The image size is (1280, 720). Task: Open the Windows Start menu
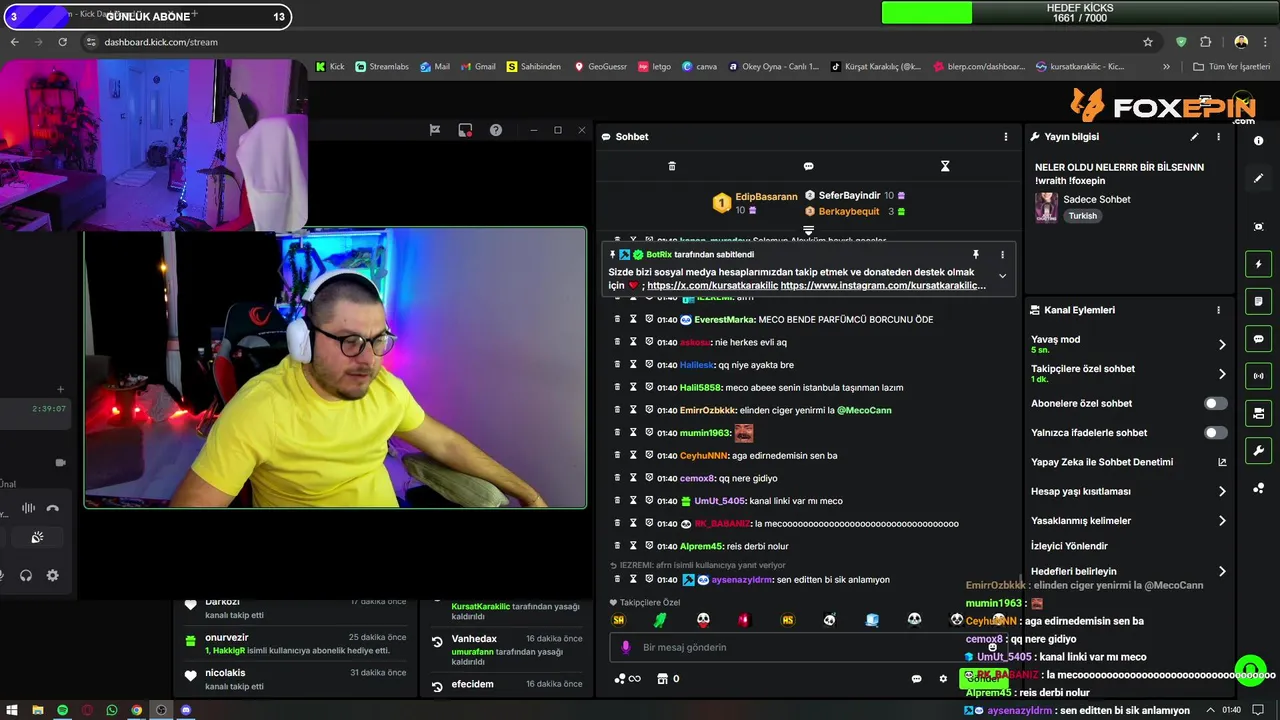[12, 710]
